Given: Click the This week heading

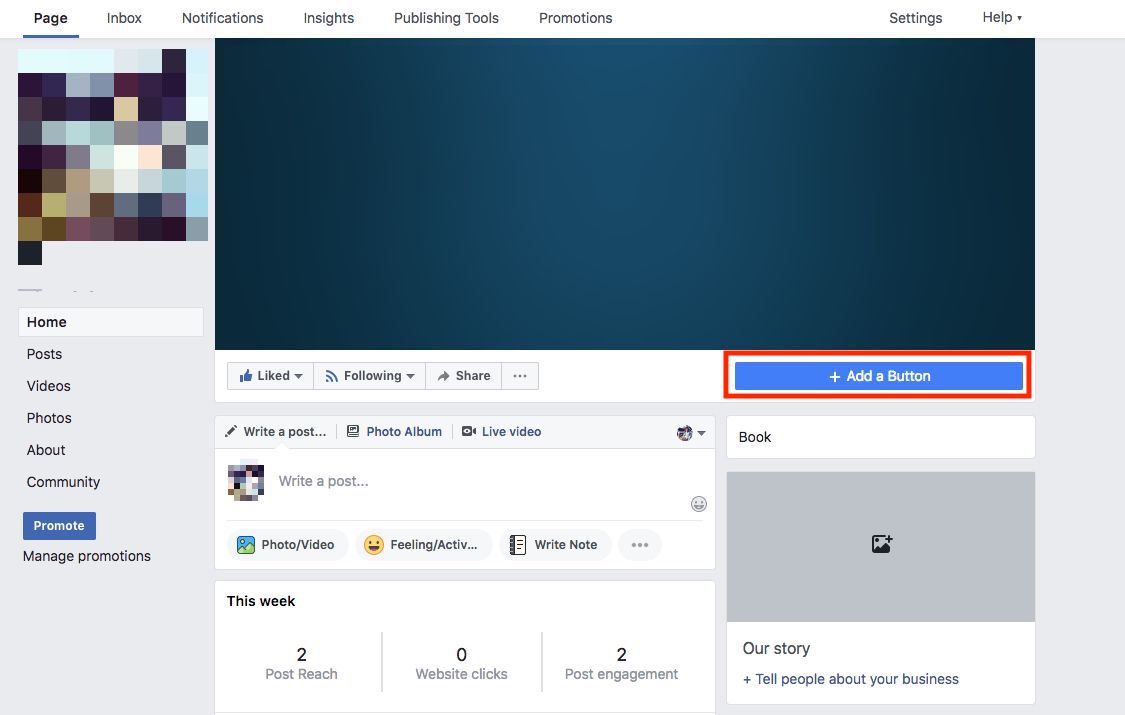Looking at the screenshot, I should click(x=261, y=601).
